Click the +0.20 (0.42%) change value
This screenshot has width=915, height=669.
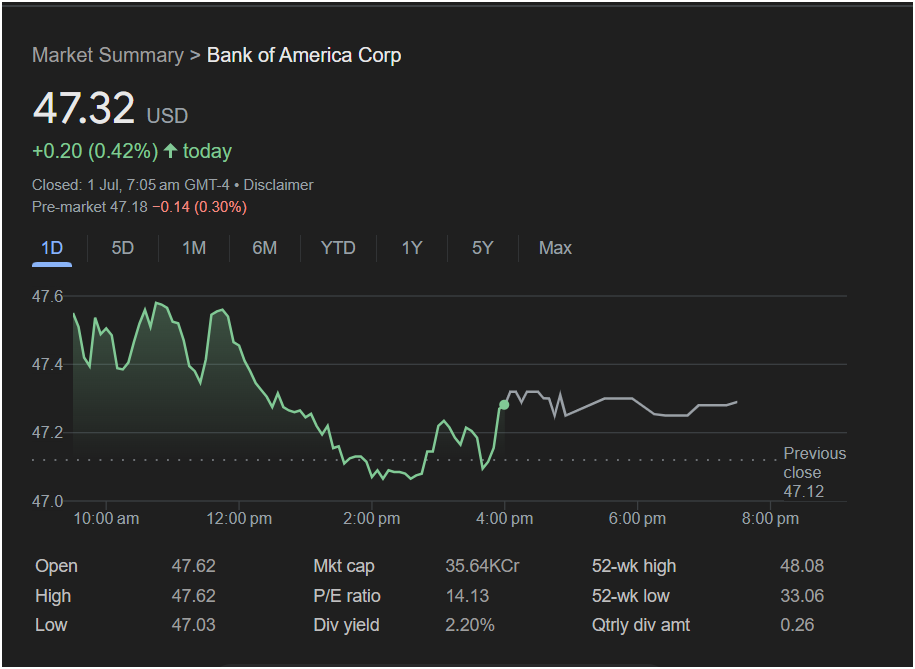95,151
